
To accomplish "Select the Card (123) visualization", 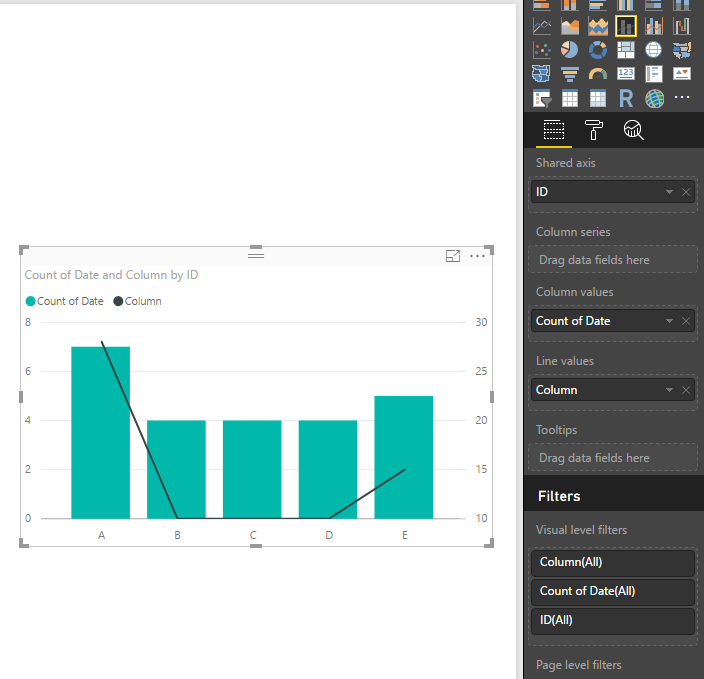I will click(x=625, y=74).
